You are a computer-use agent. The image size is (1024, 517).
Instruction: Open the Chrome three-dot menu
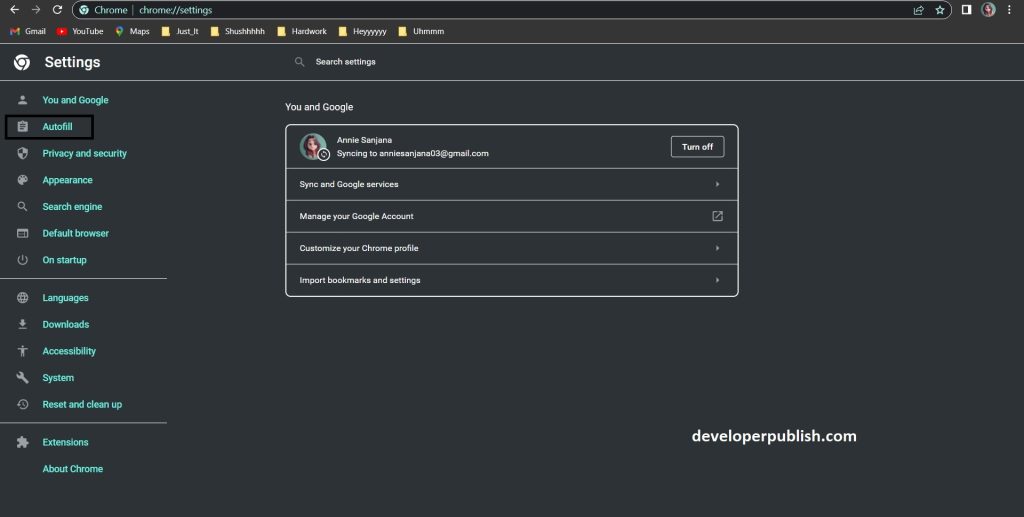pyautogui.click(x=1009, y=10)
